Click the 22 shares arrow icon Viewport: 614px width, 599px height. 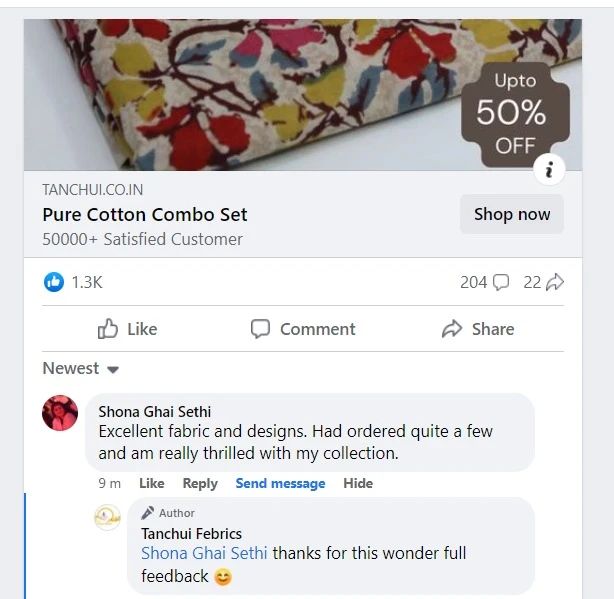pos(555,282)
